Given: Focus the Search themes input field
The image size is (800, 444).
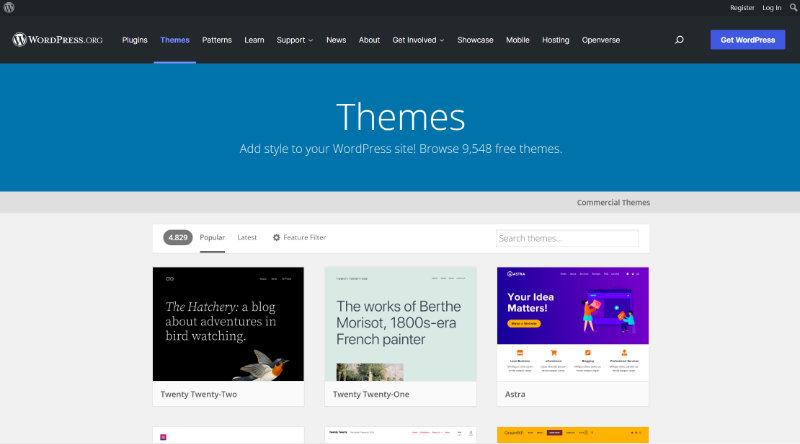Looking at the screenshot, I should click(x=567, y=238).
